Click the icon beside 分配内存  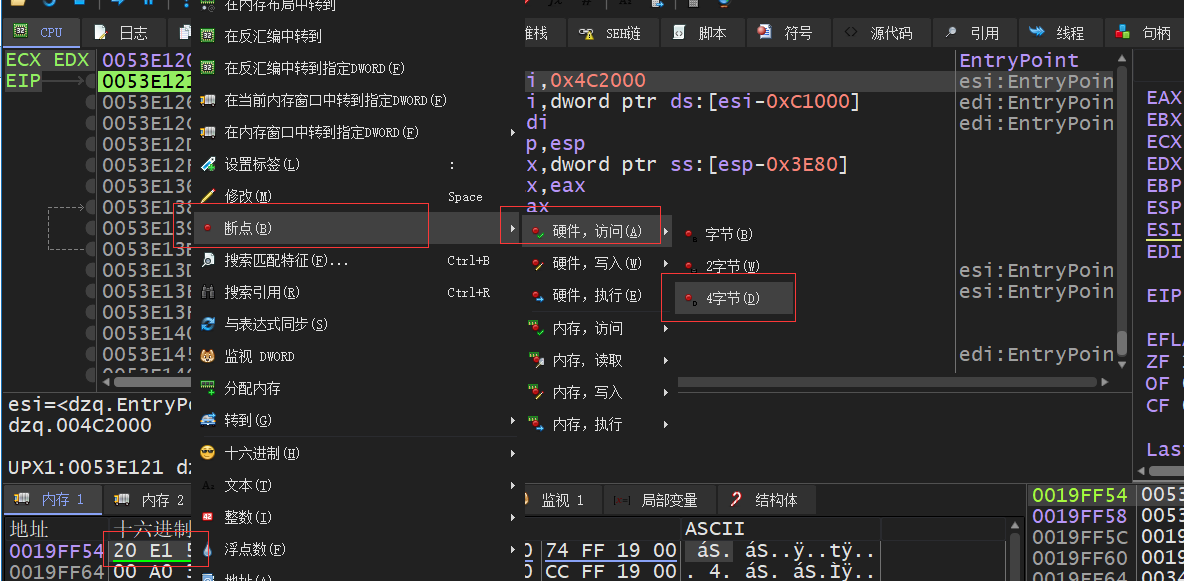[x=208, y=388]
